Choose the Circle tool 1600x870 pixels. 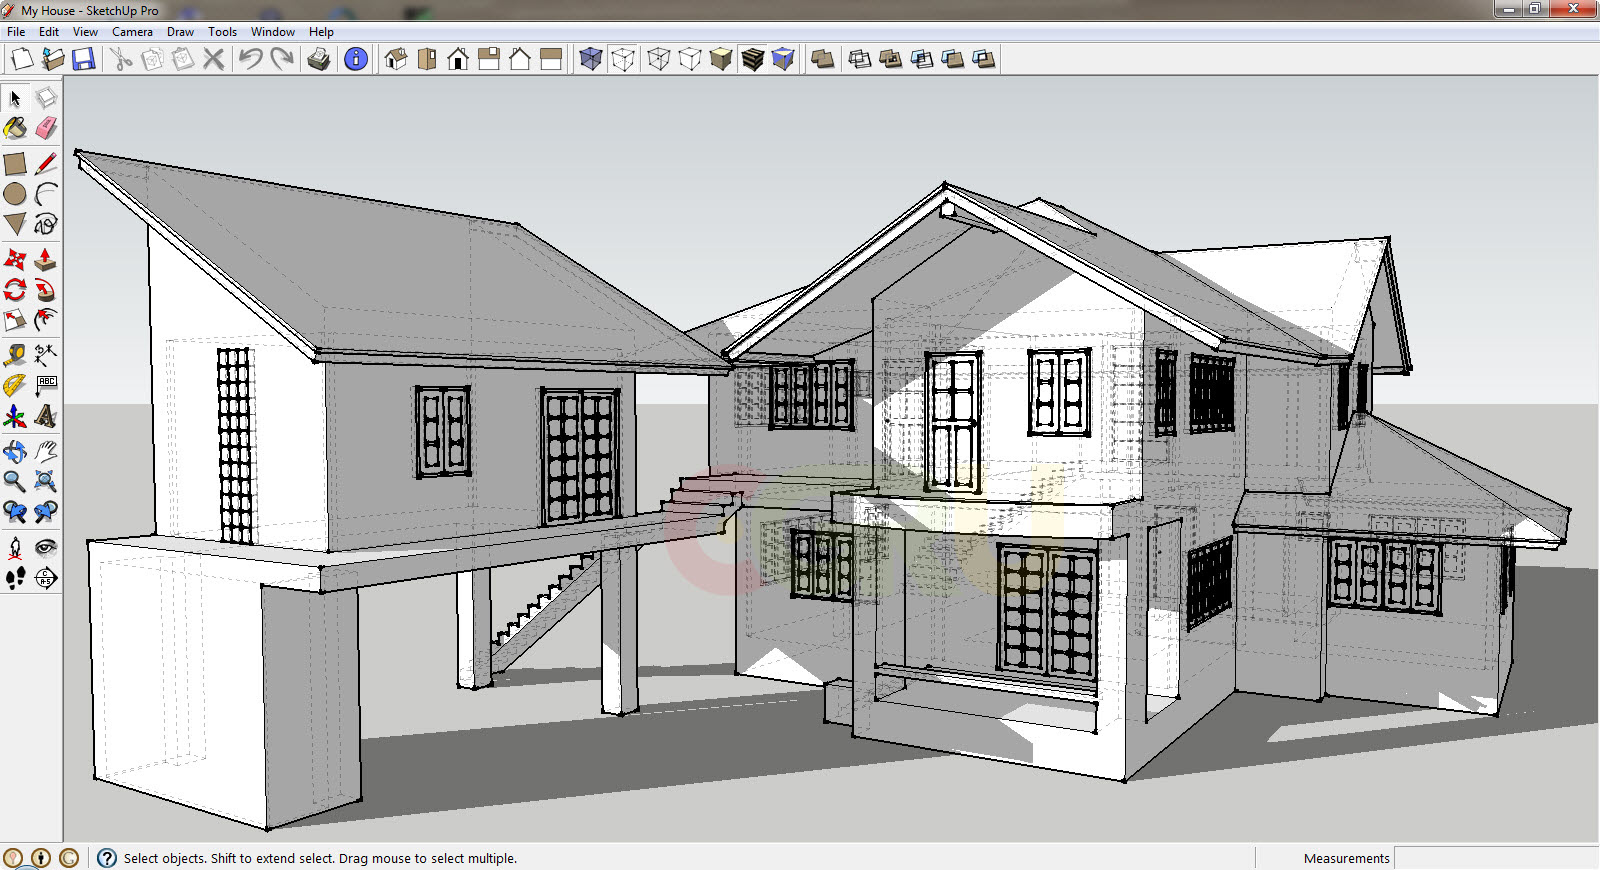[x=15, y=194]
